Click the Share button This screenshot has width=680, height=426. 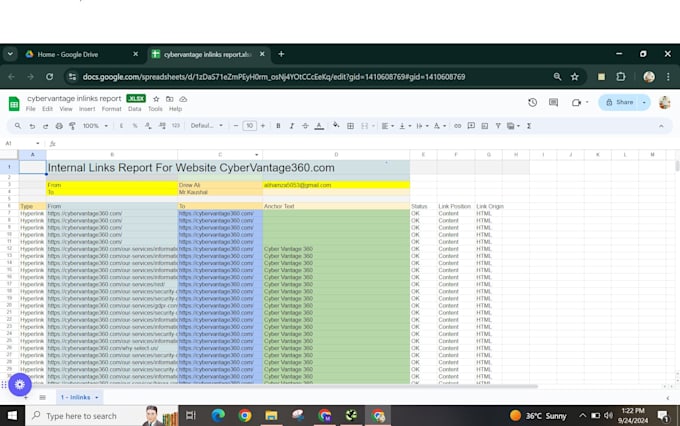click(619, 102)
